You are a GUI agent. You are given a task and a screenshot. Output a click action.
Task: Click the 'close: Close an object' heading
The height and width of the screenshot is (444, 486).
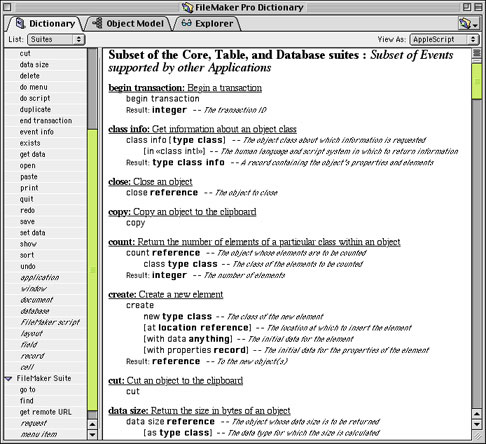click(x=150, y=182)
